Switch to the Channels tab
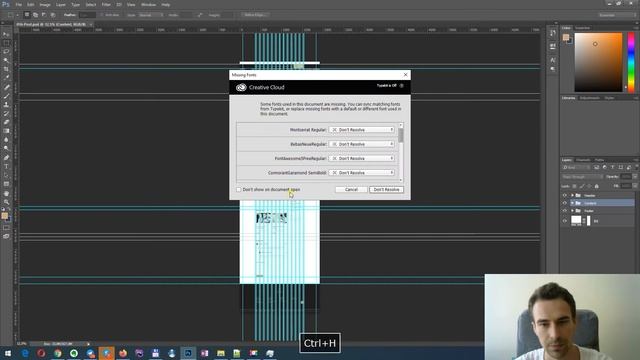The image size is (640, 360). pos(583,160)
